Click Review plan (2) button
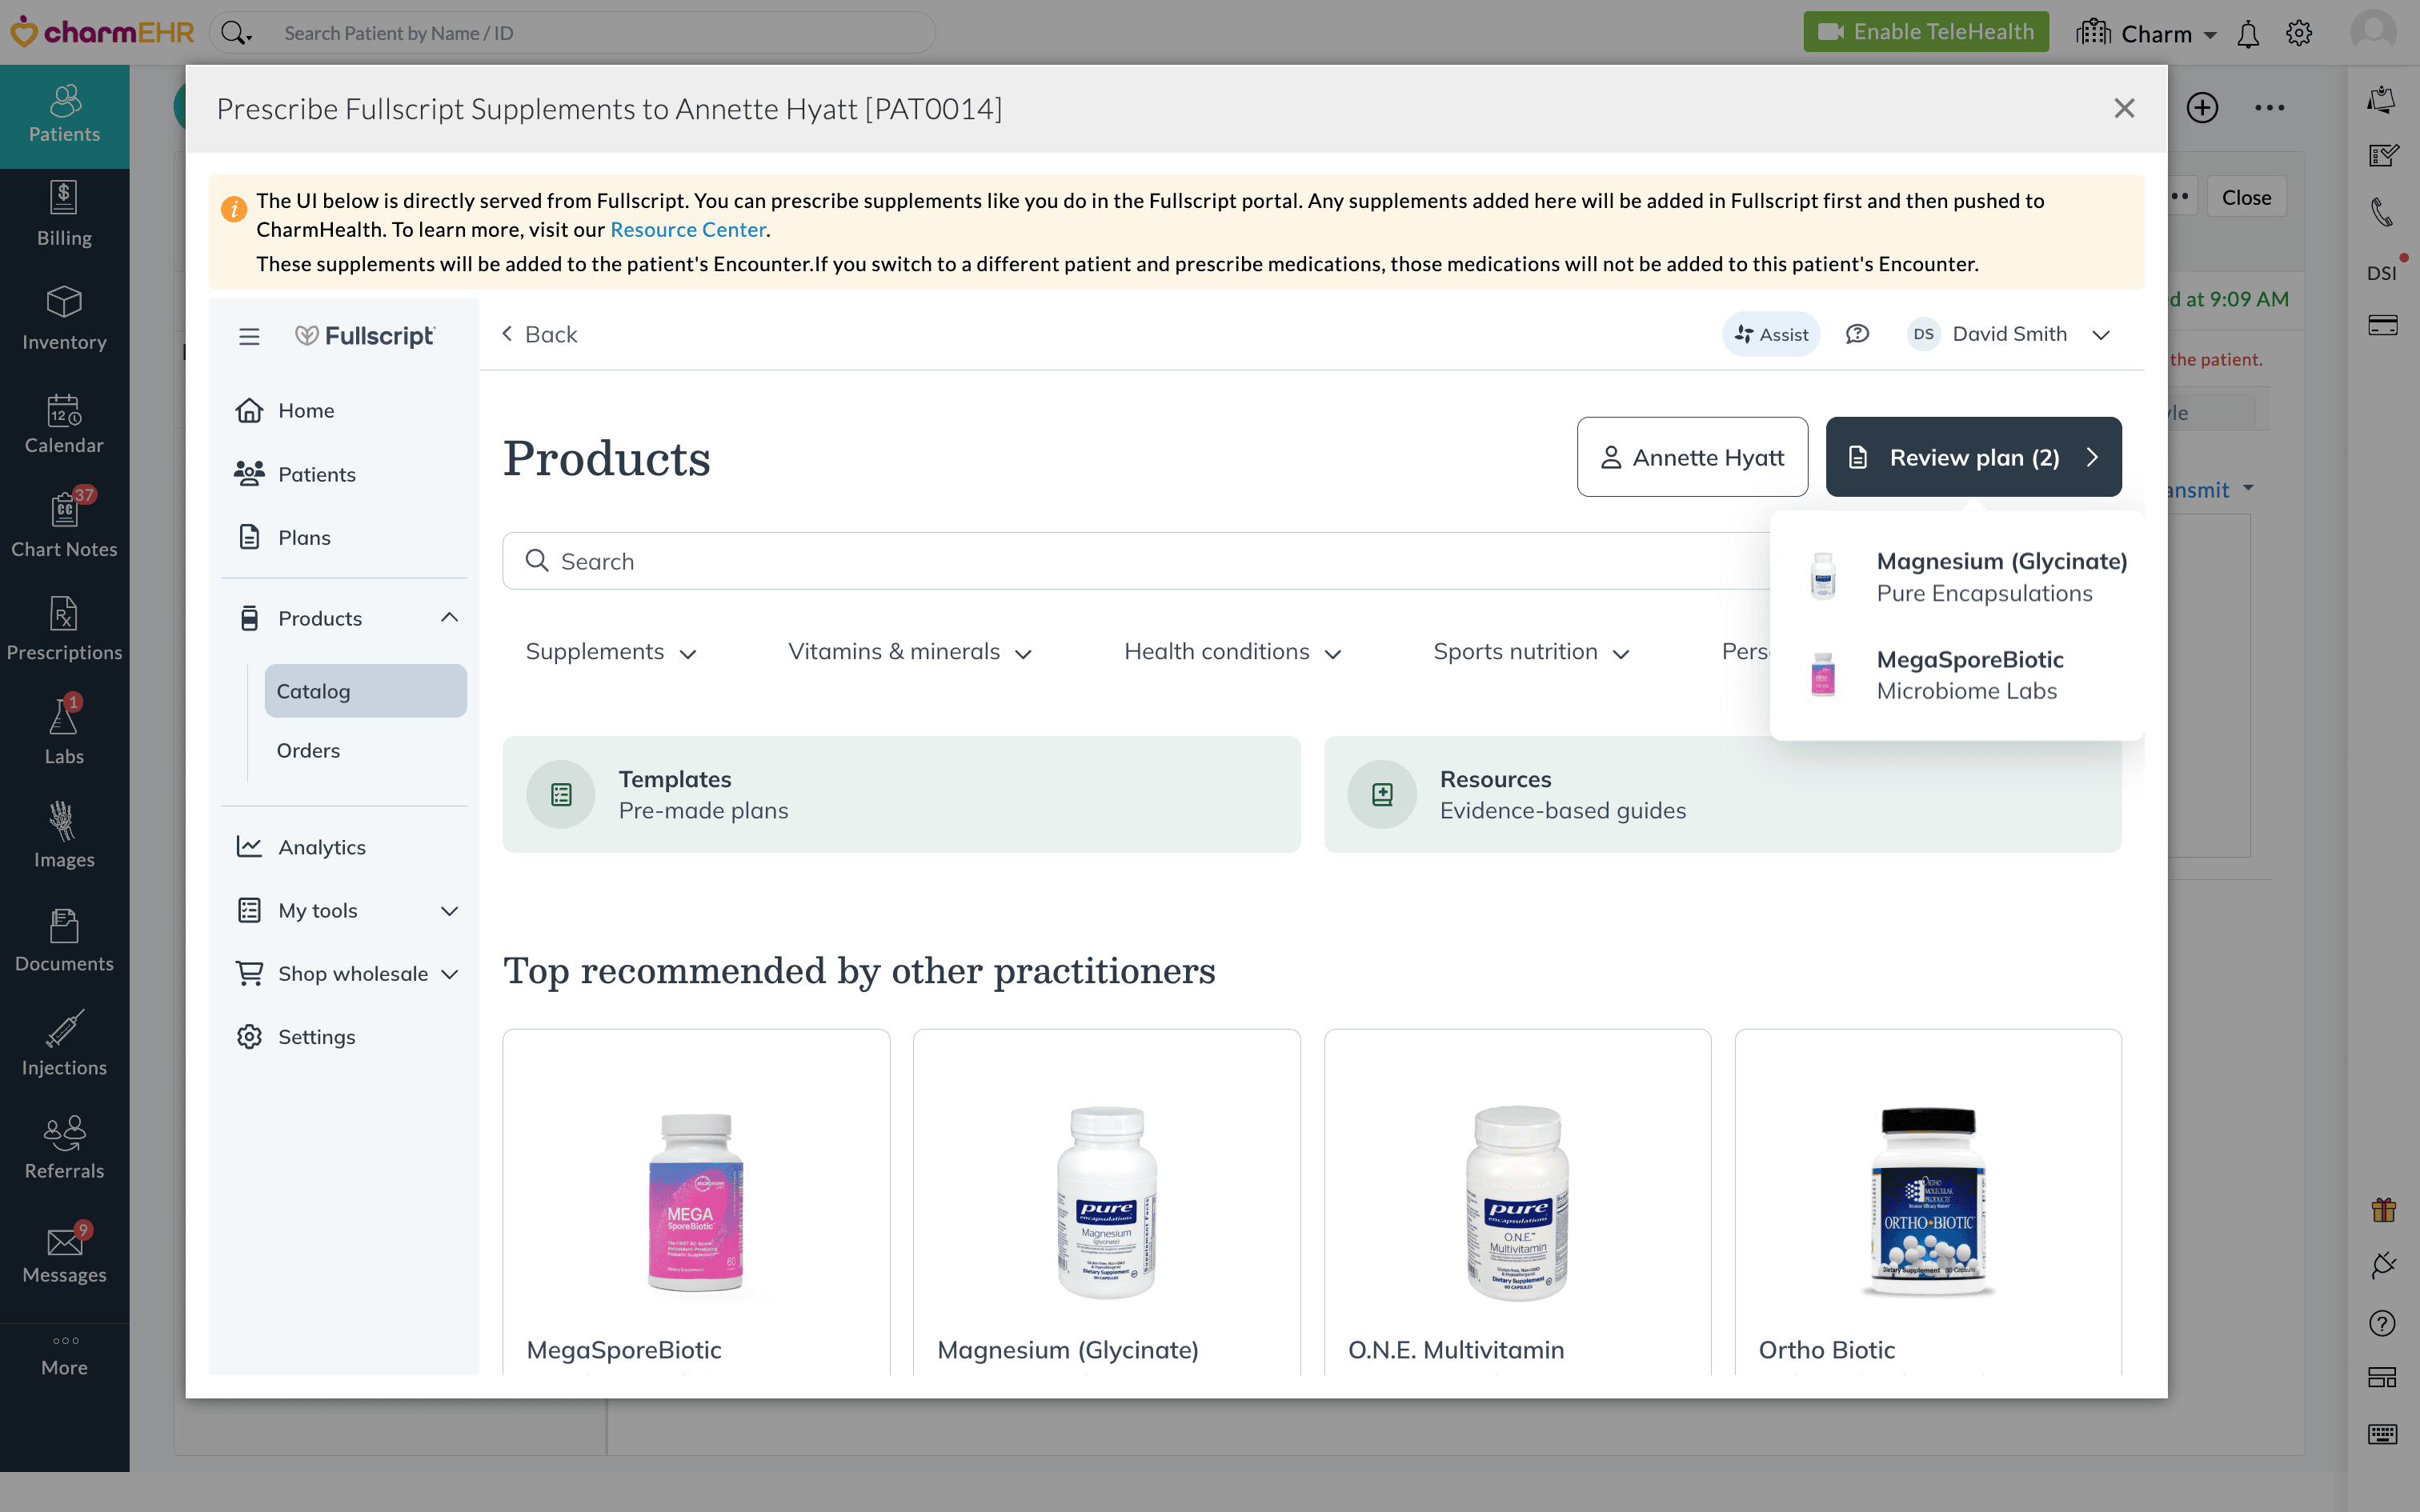 click(x=1973, y=457)
